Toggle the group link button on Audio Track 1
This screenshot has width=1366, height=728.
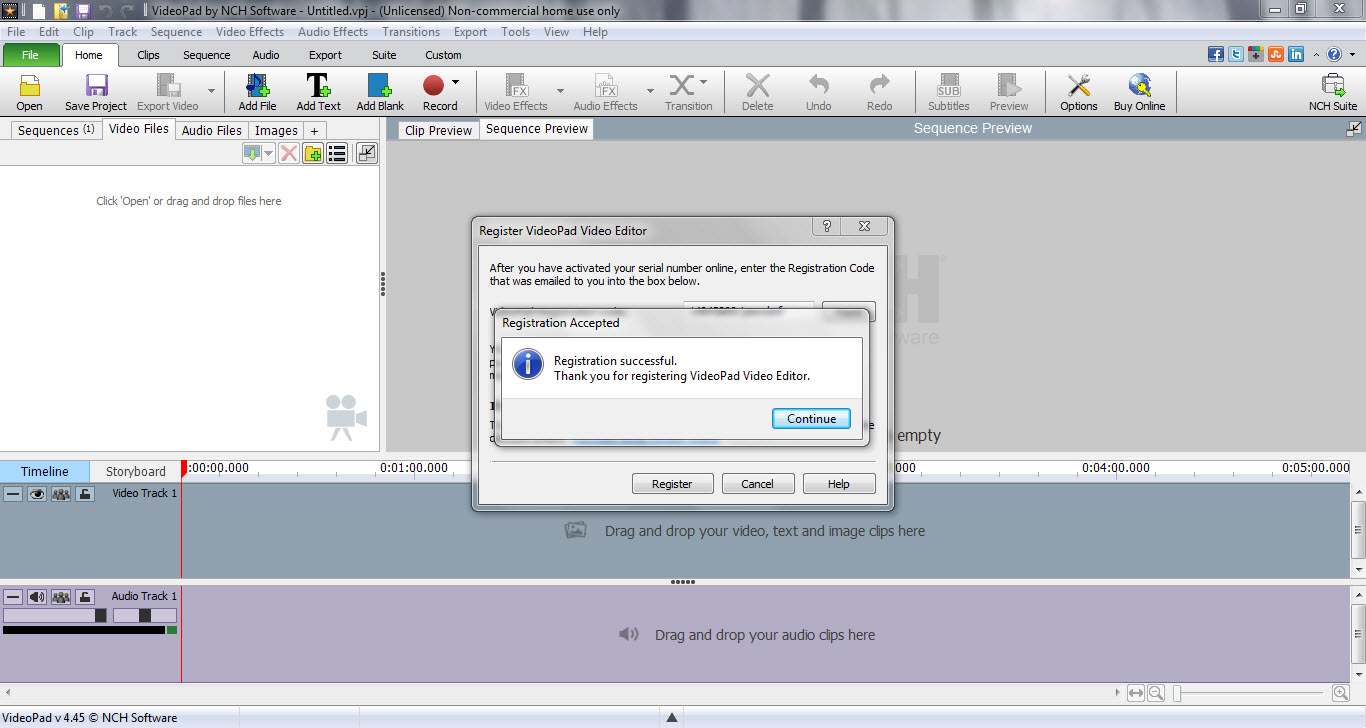pyautogui.click(x=61, y=597)
